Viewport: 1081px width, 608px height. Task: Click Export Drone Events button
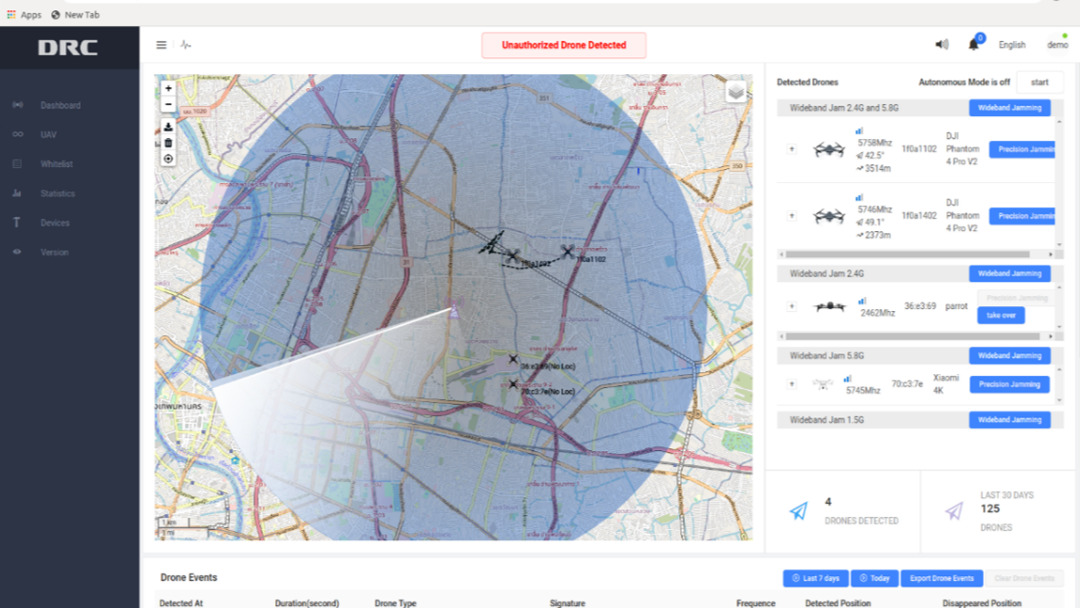(941, 578)
